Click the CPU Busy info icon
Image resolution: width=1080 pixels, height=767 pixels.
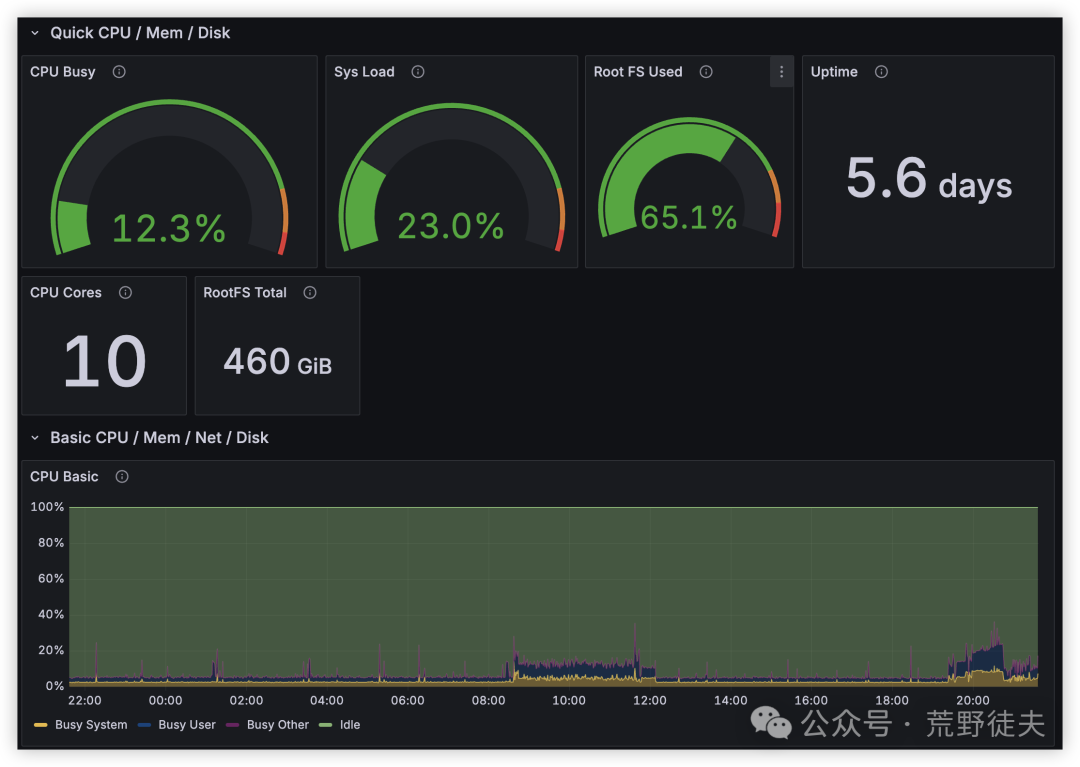point(119,72)
